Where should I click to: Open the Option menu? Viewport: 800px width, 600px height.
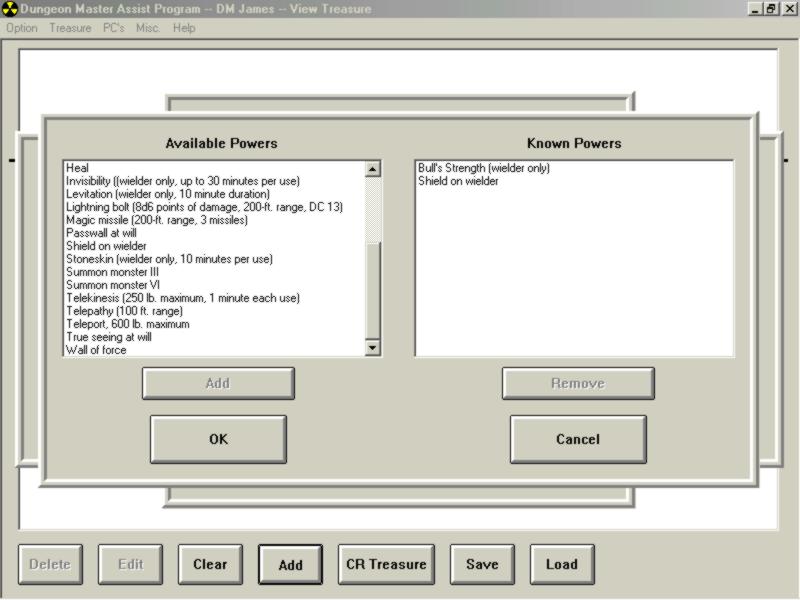coord(22,28)
